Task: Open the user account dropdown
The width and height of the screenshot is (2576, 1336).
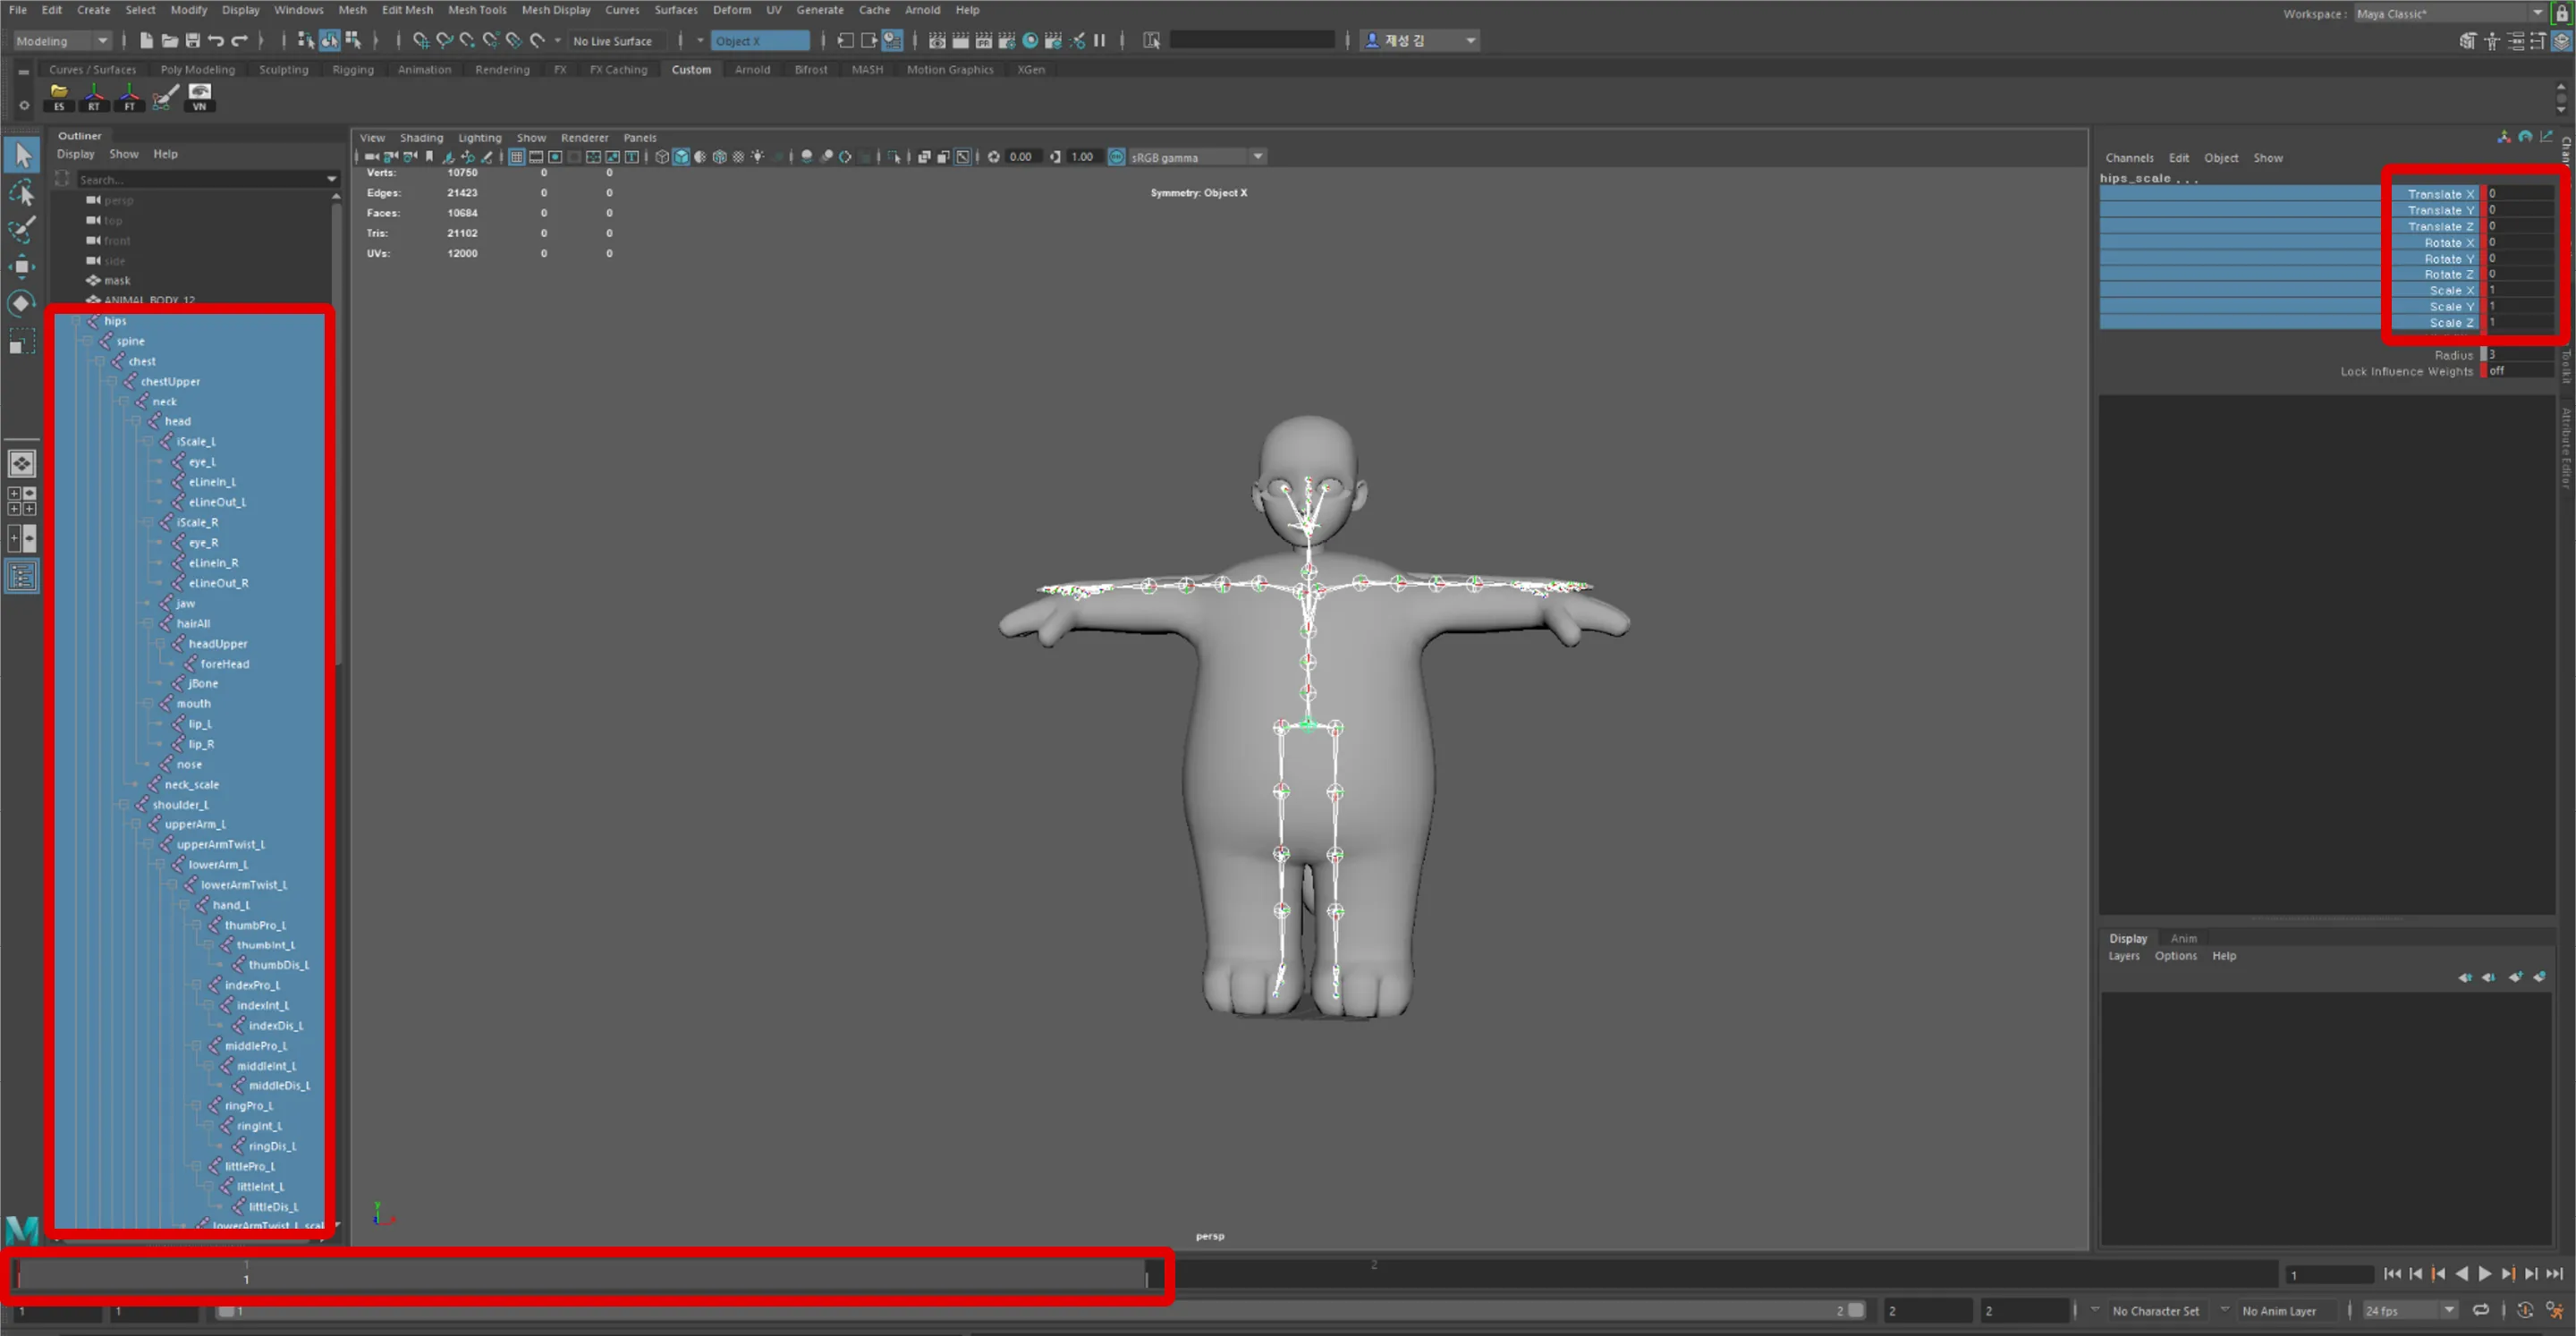Action: (1421, 40)
